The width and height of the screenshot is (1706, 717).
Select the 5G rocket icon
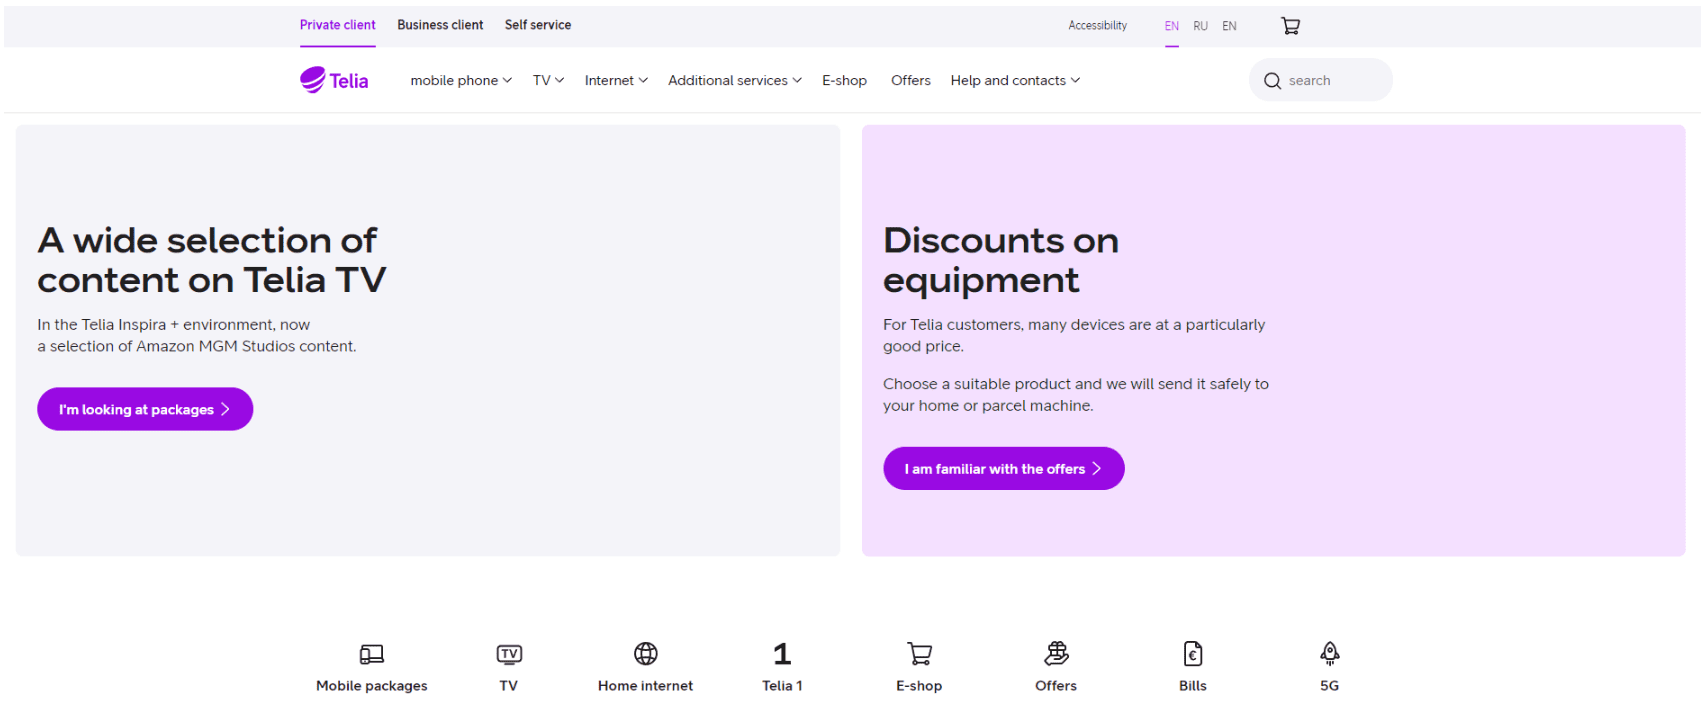(1329, 654)
